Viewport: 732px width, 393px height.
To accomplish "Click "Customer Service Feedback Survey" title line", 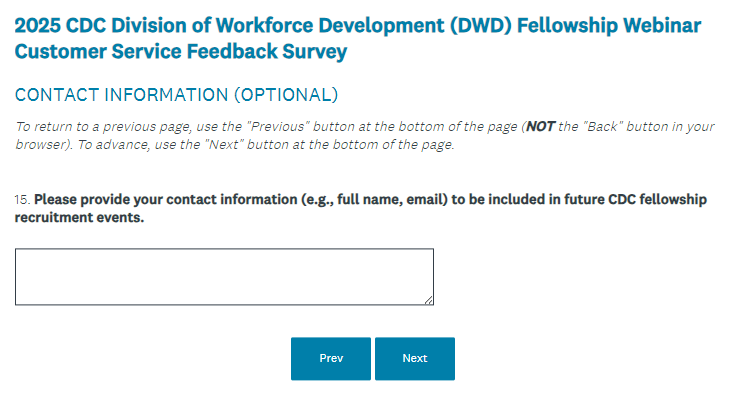I will click(x=181, y=51).
